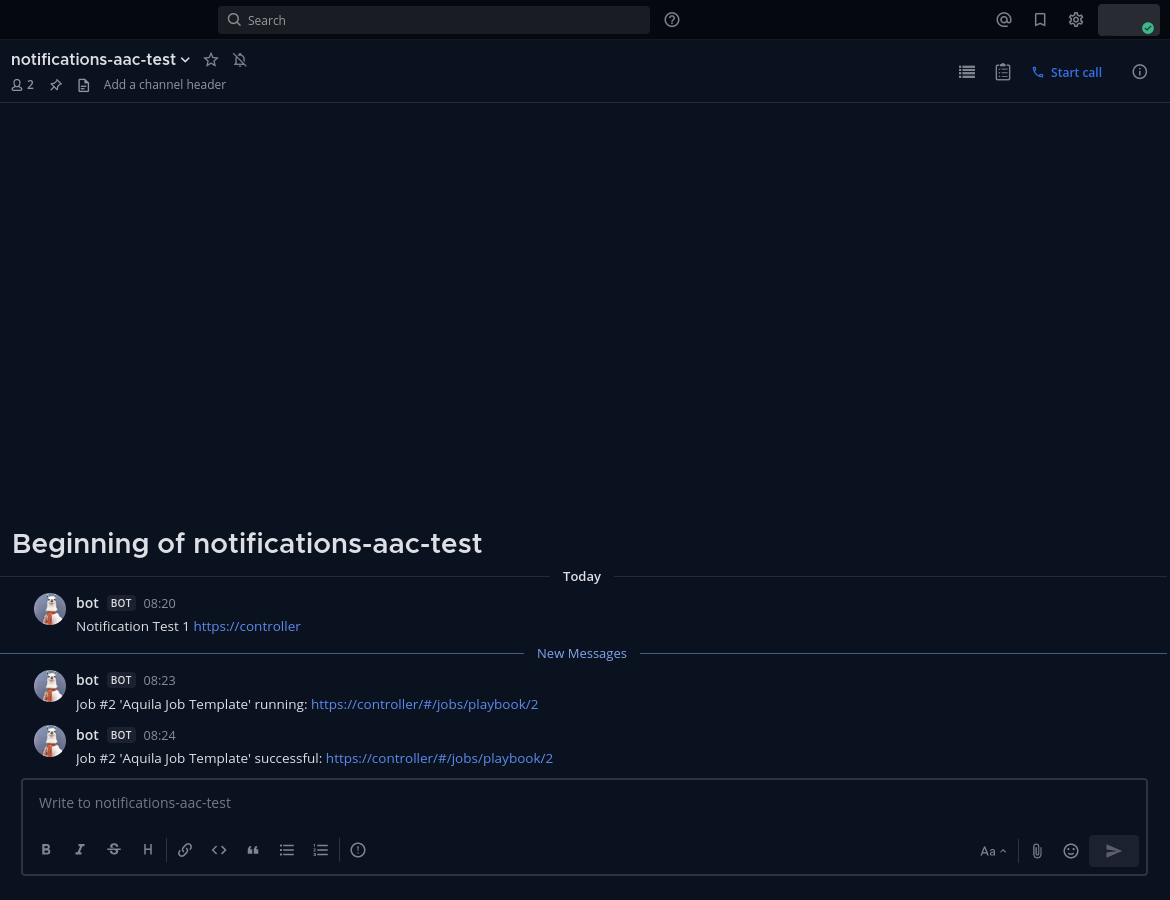Toggle formatting options with Aa control

pyautogui.click(x=993, y=851)
